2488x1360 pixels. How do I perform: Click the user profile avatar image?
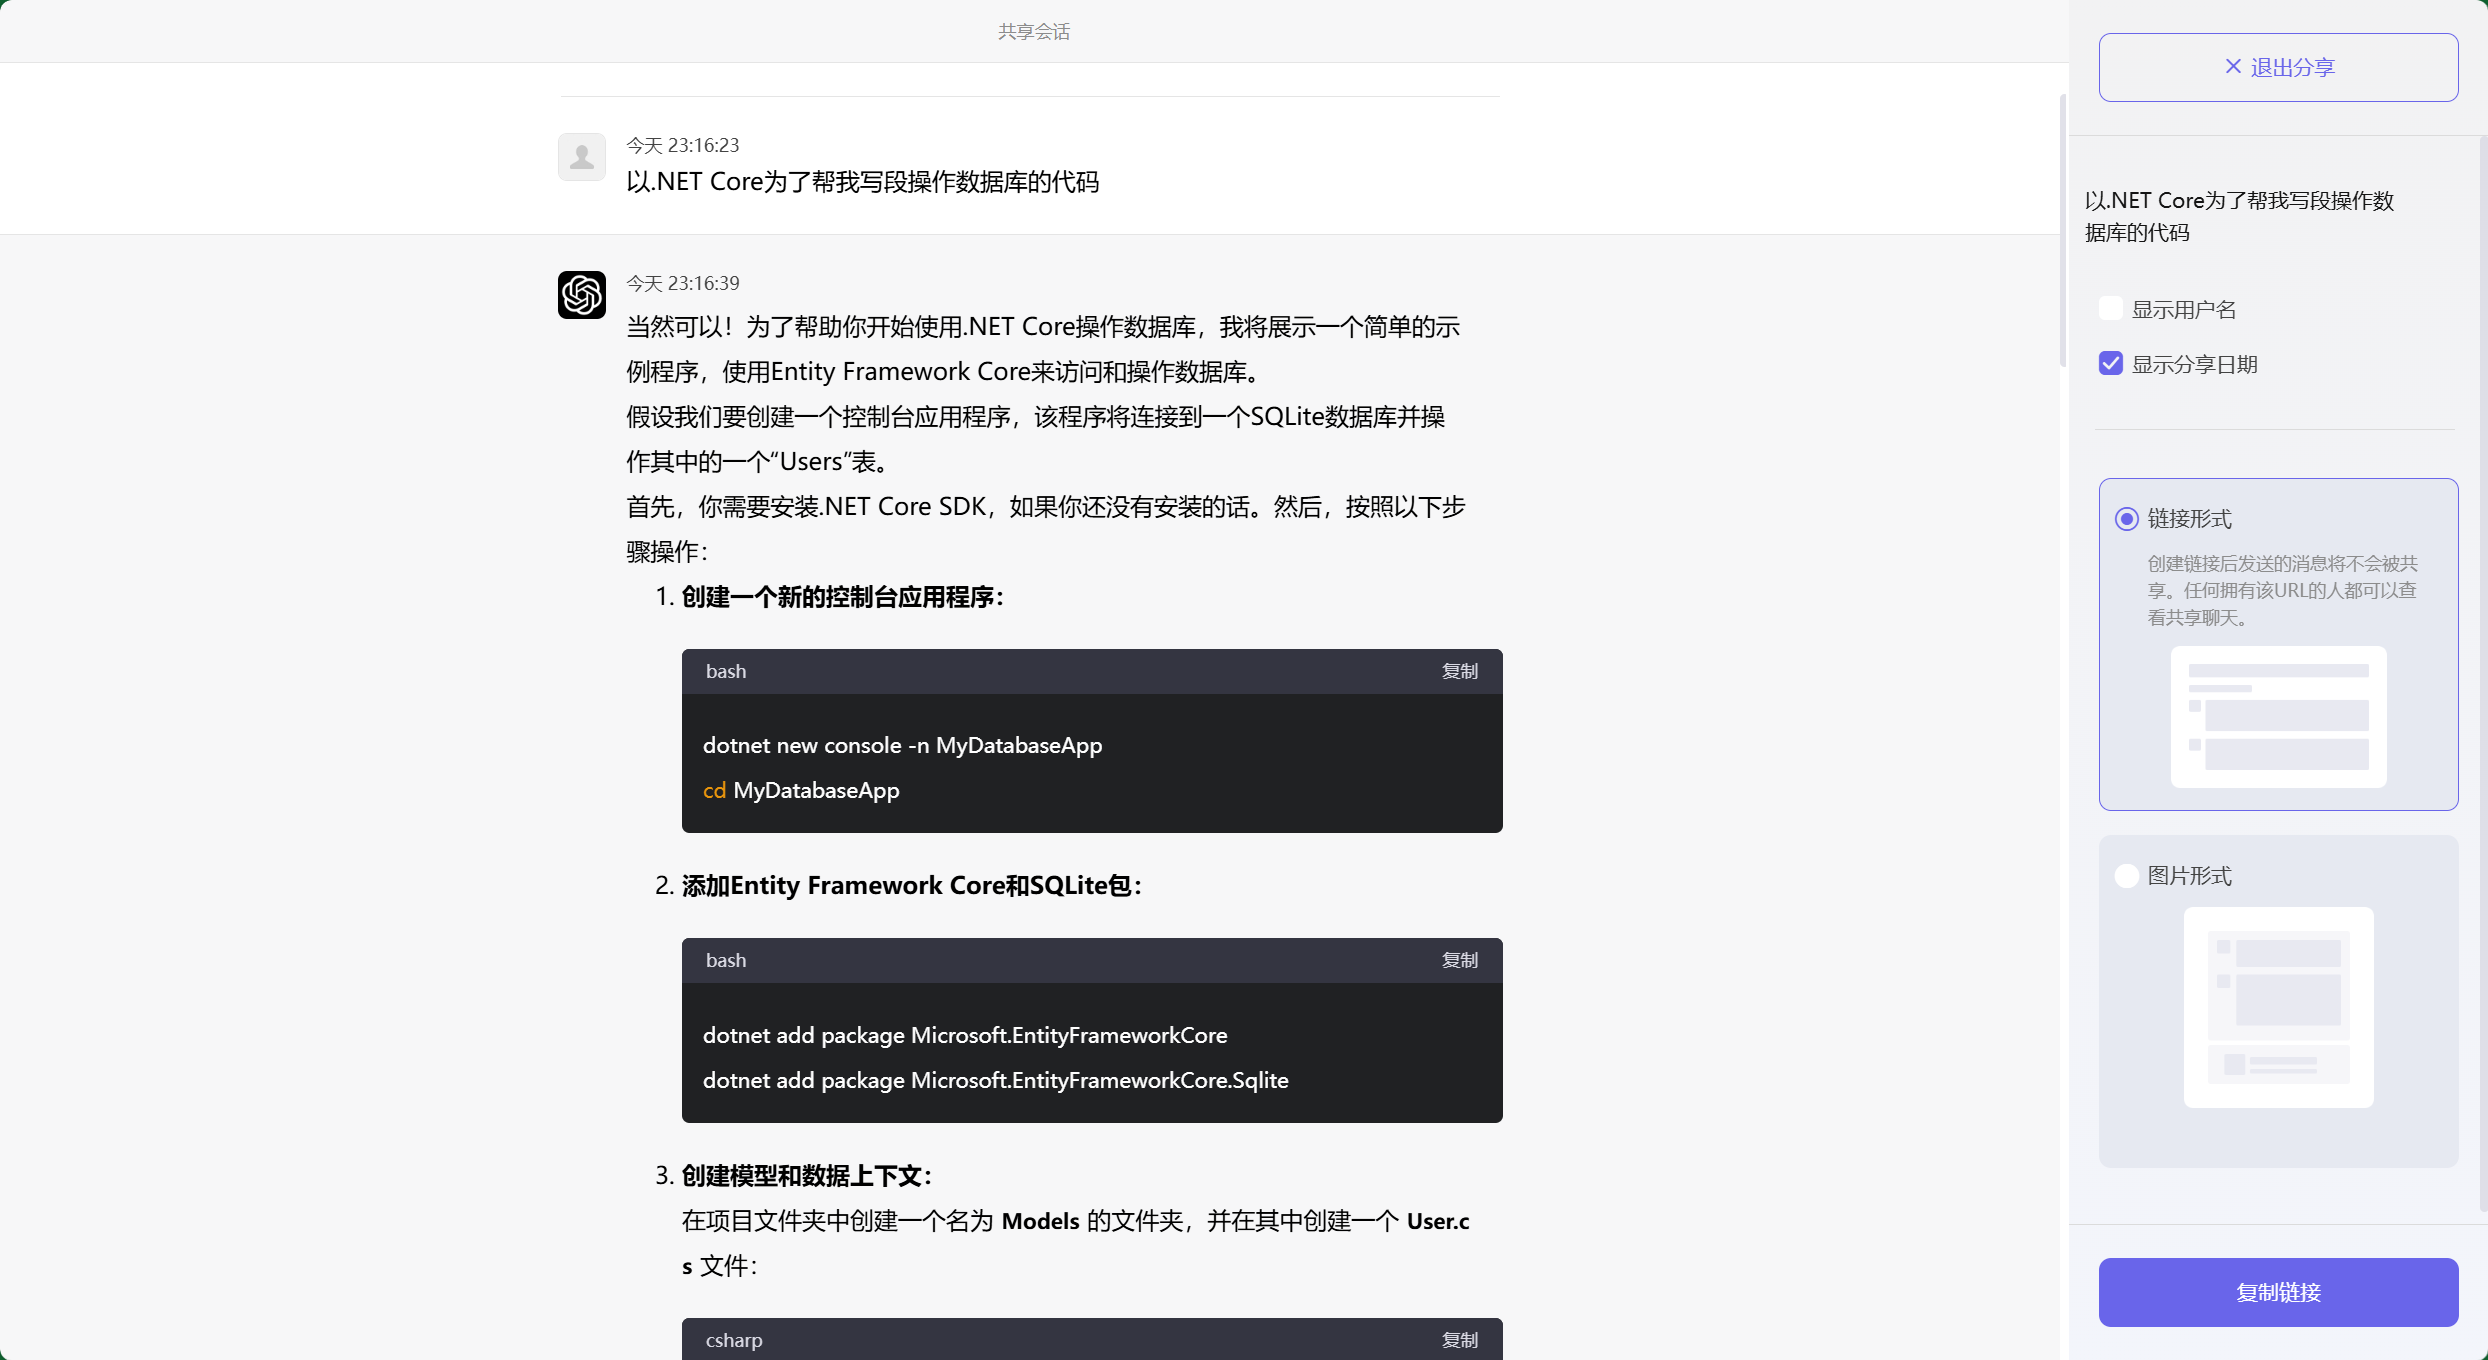pyautogui.click(x=581, y=156)
